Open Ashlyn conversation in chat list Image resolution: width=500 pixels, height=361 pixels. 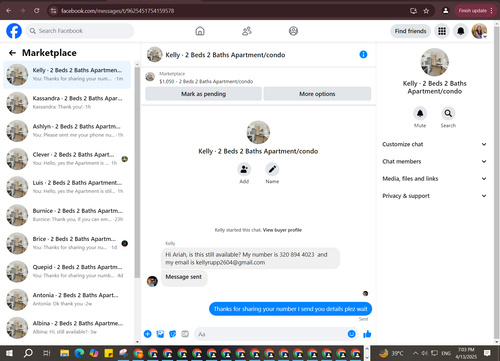point(67,131)
